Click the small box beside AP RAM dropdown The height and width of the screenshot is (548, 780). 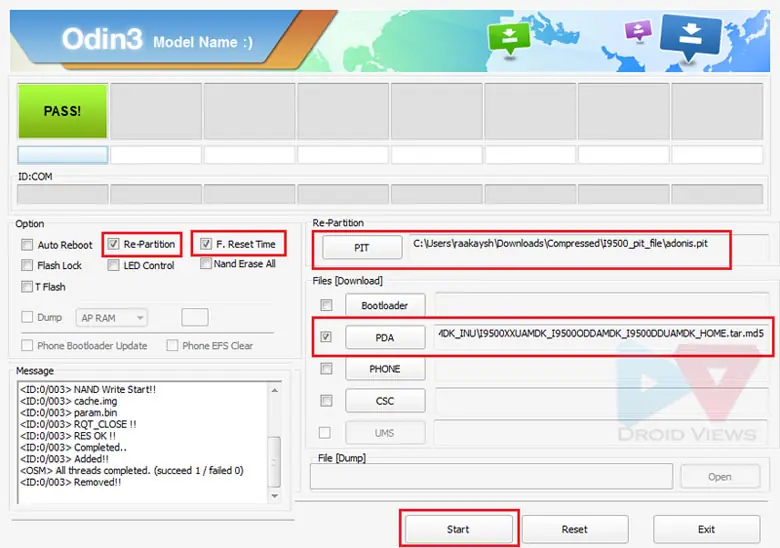[x=195, y=317]
